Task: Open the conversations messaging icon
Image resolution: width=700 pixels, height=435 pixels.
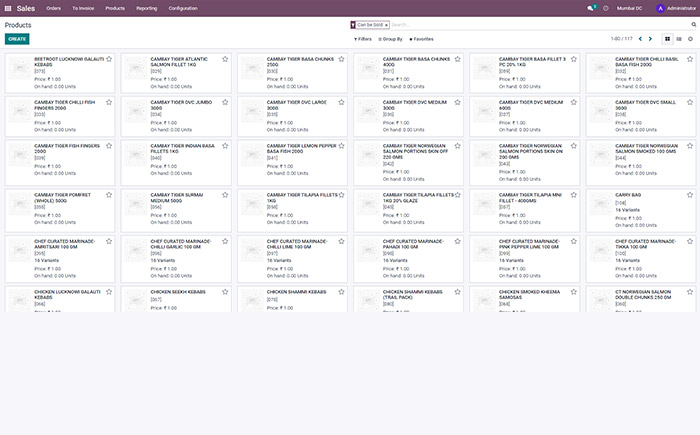Action: tap(592, 8)
